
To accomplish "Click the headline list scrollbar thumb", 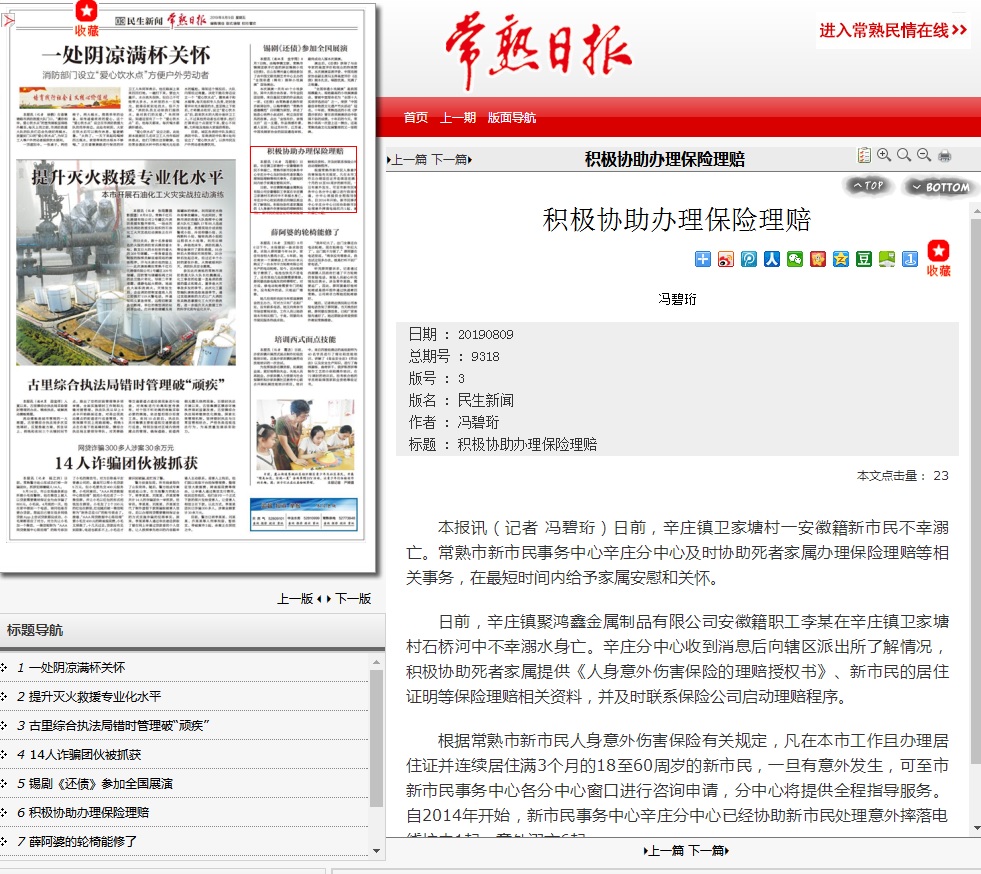I will (376, 738).
